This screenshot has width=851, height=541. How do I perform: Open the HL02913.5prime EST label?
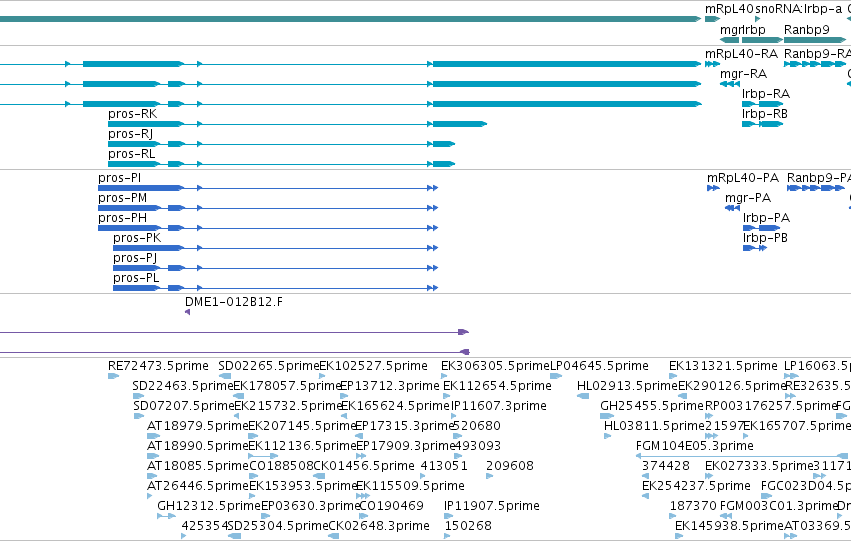(x=627, y=386)
